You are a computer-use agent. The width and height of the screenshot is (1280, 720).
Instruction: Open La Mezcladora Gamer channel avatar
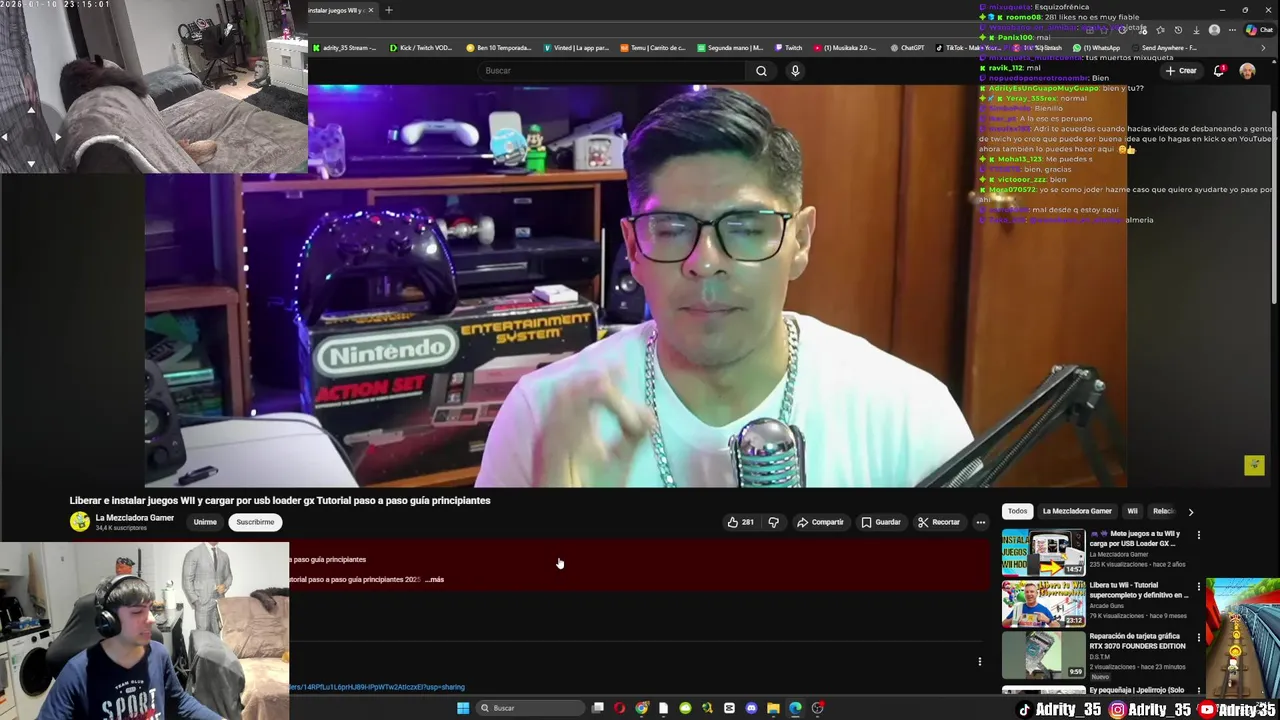(79, 522)
